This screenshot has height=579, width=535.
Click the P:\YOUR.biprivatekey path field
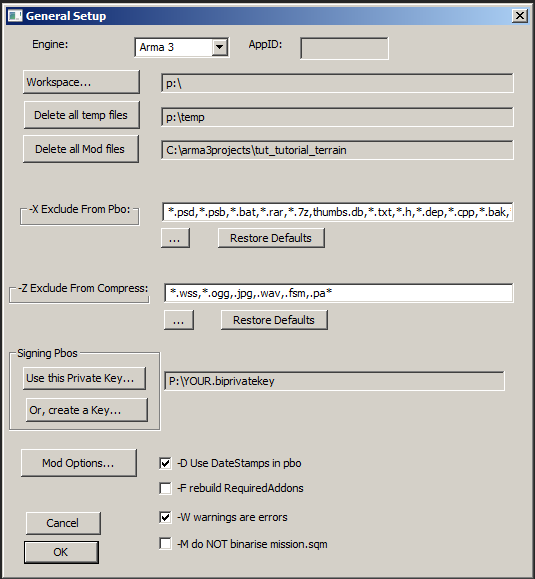[334, 381]
